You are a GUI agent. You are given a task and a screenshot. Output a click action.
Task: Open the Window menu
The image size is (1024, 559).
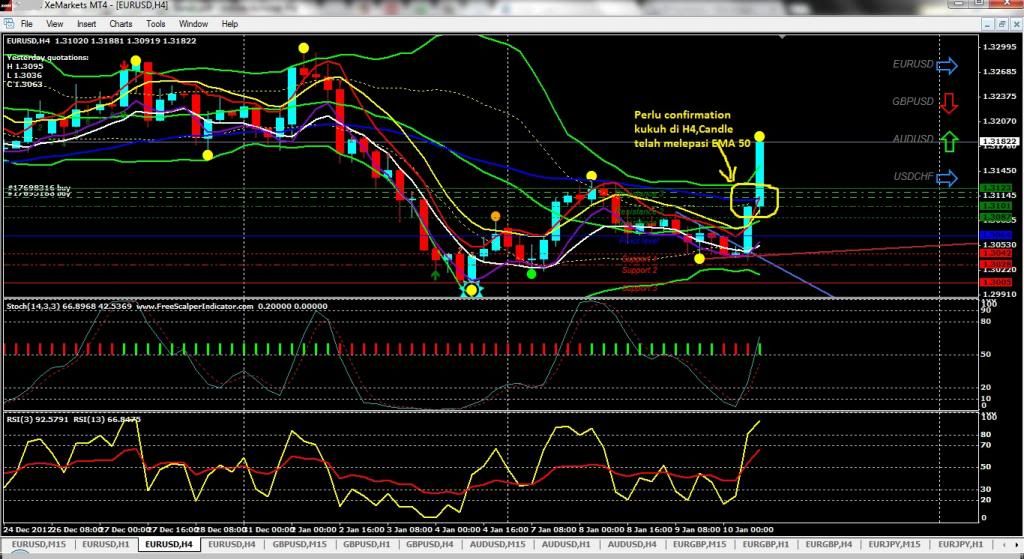click(193, 23)
